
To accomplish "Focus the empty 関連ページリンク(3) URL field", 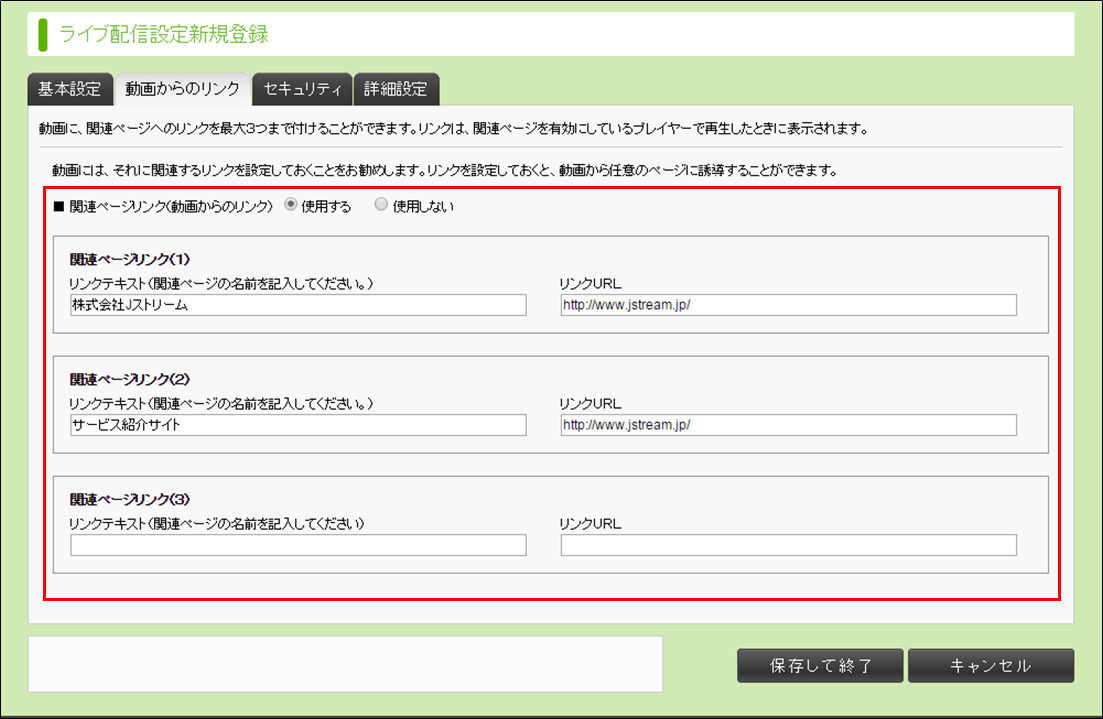I will point(789,545).
